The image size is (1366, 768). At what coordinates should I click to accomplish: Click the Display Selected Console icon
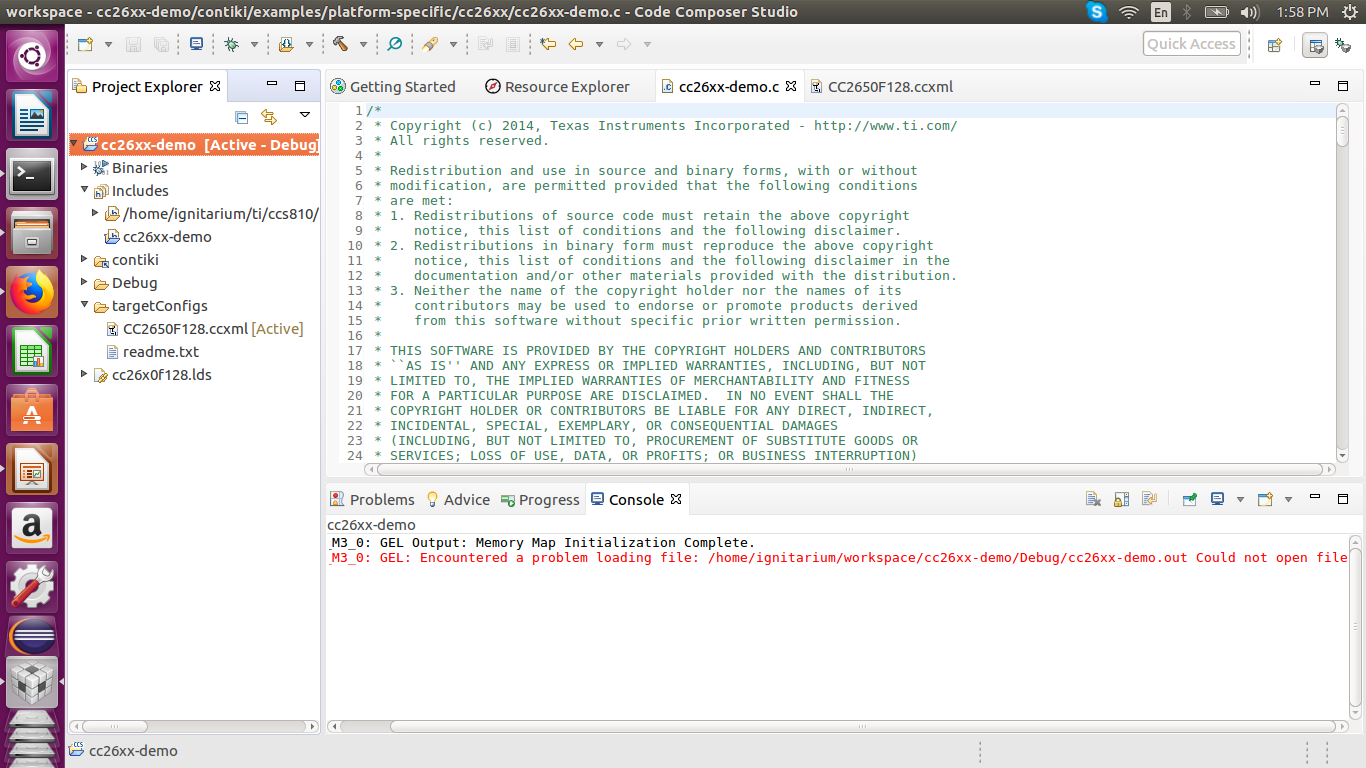pos(1217,499)
